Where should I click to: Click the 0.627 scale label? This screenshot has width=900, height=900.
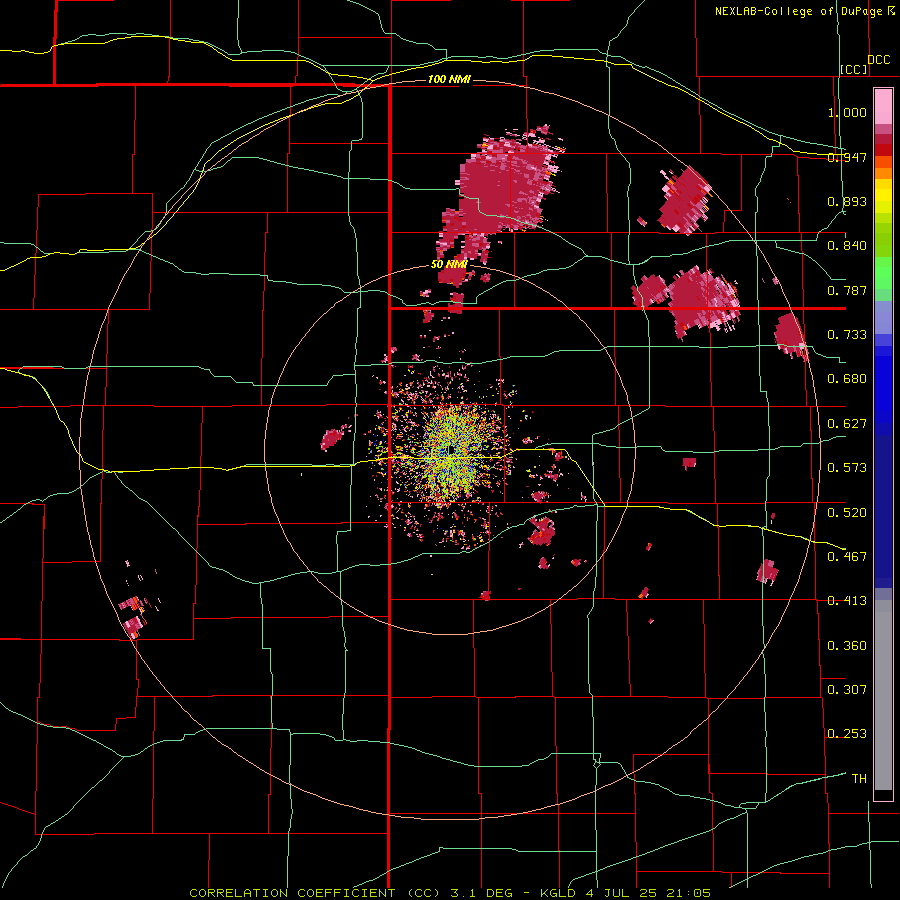847,424
